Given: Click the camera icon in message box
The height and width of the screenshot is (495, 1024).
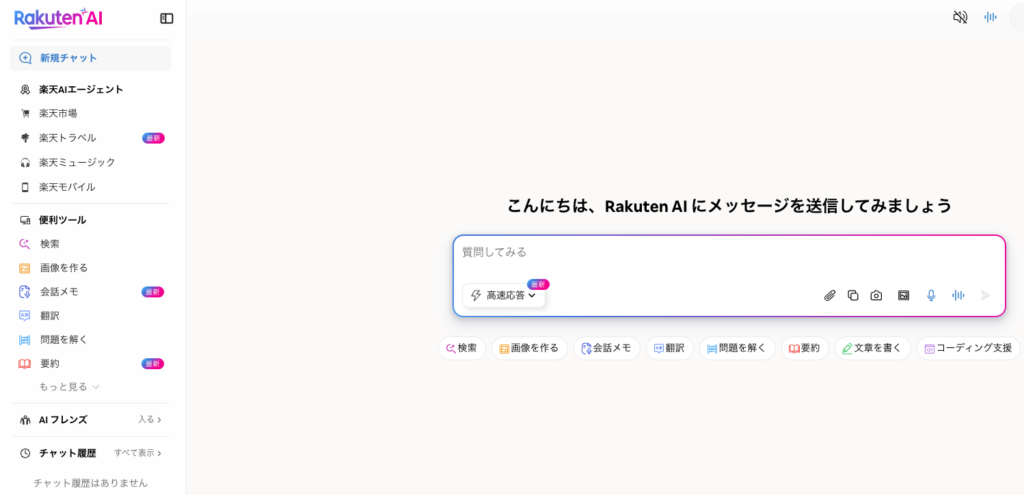Looking at the screenshot, I should 876,295.
